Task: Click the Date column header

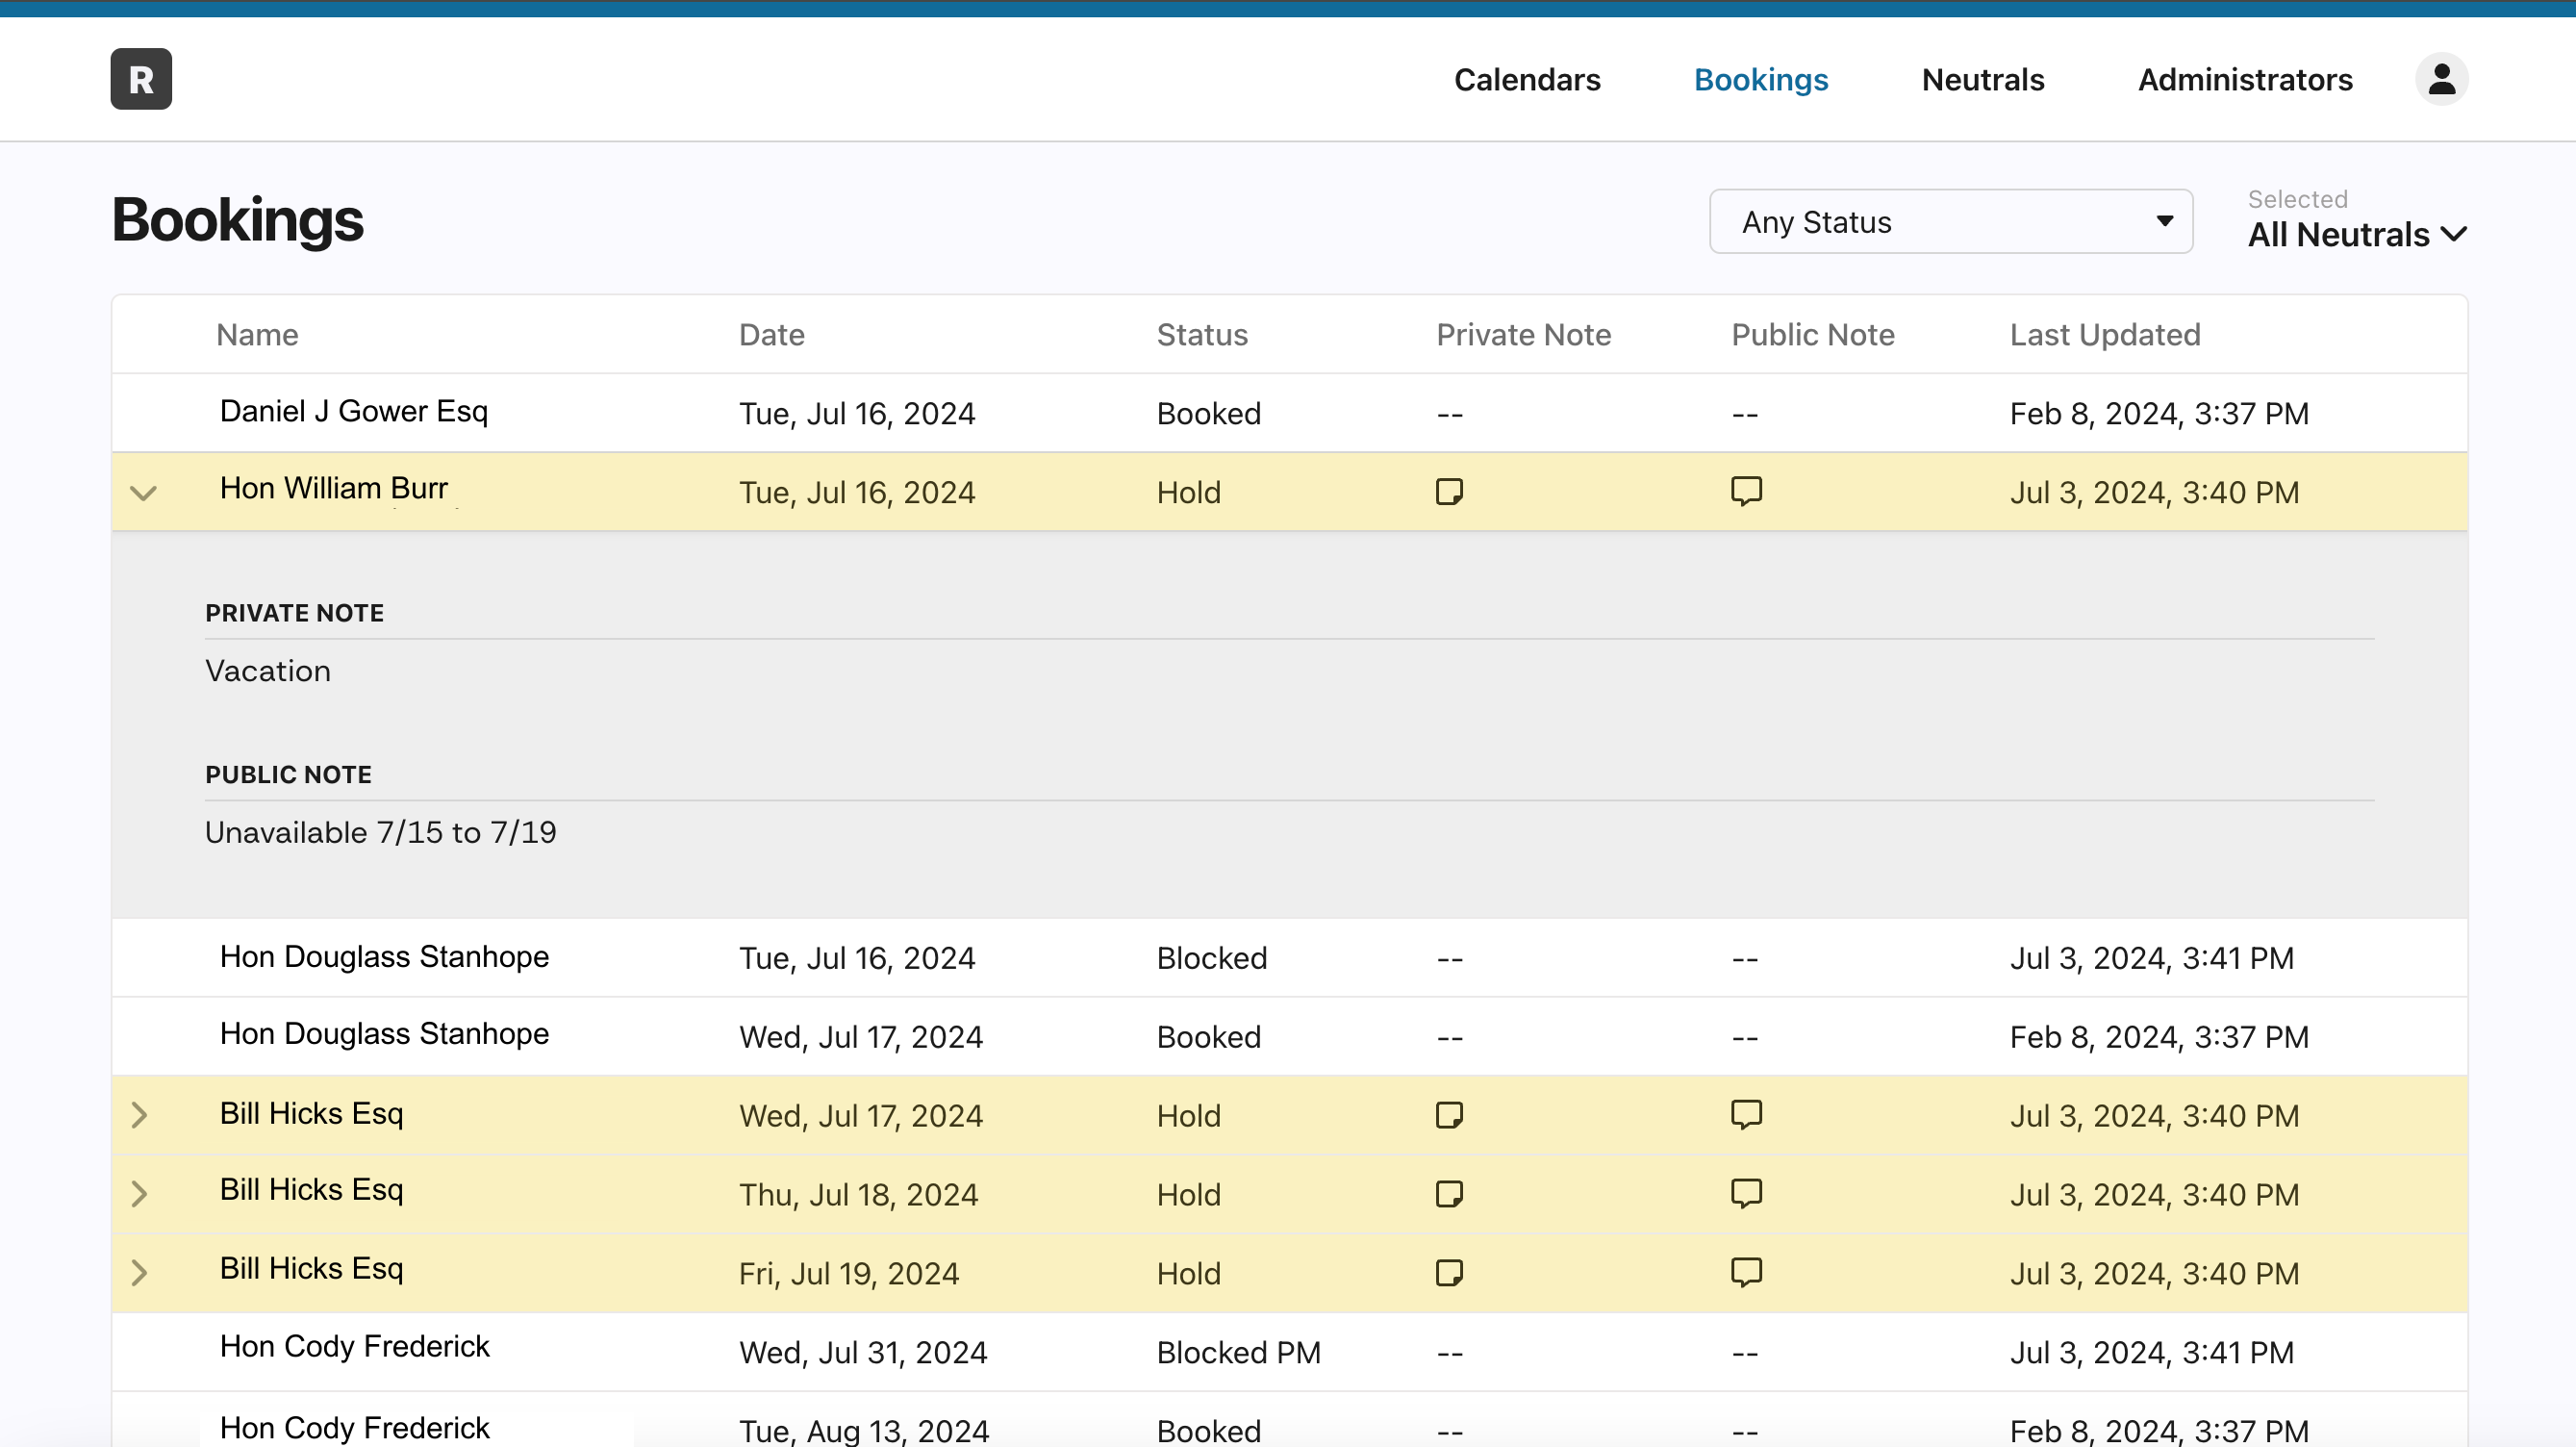Action: [x=771, y=334]
